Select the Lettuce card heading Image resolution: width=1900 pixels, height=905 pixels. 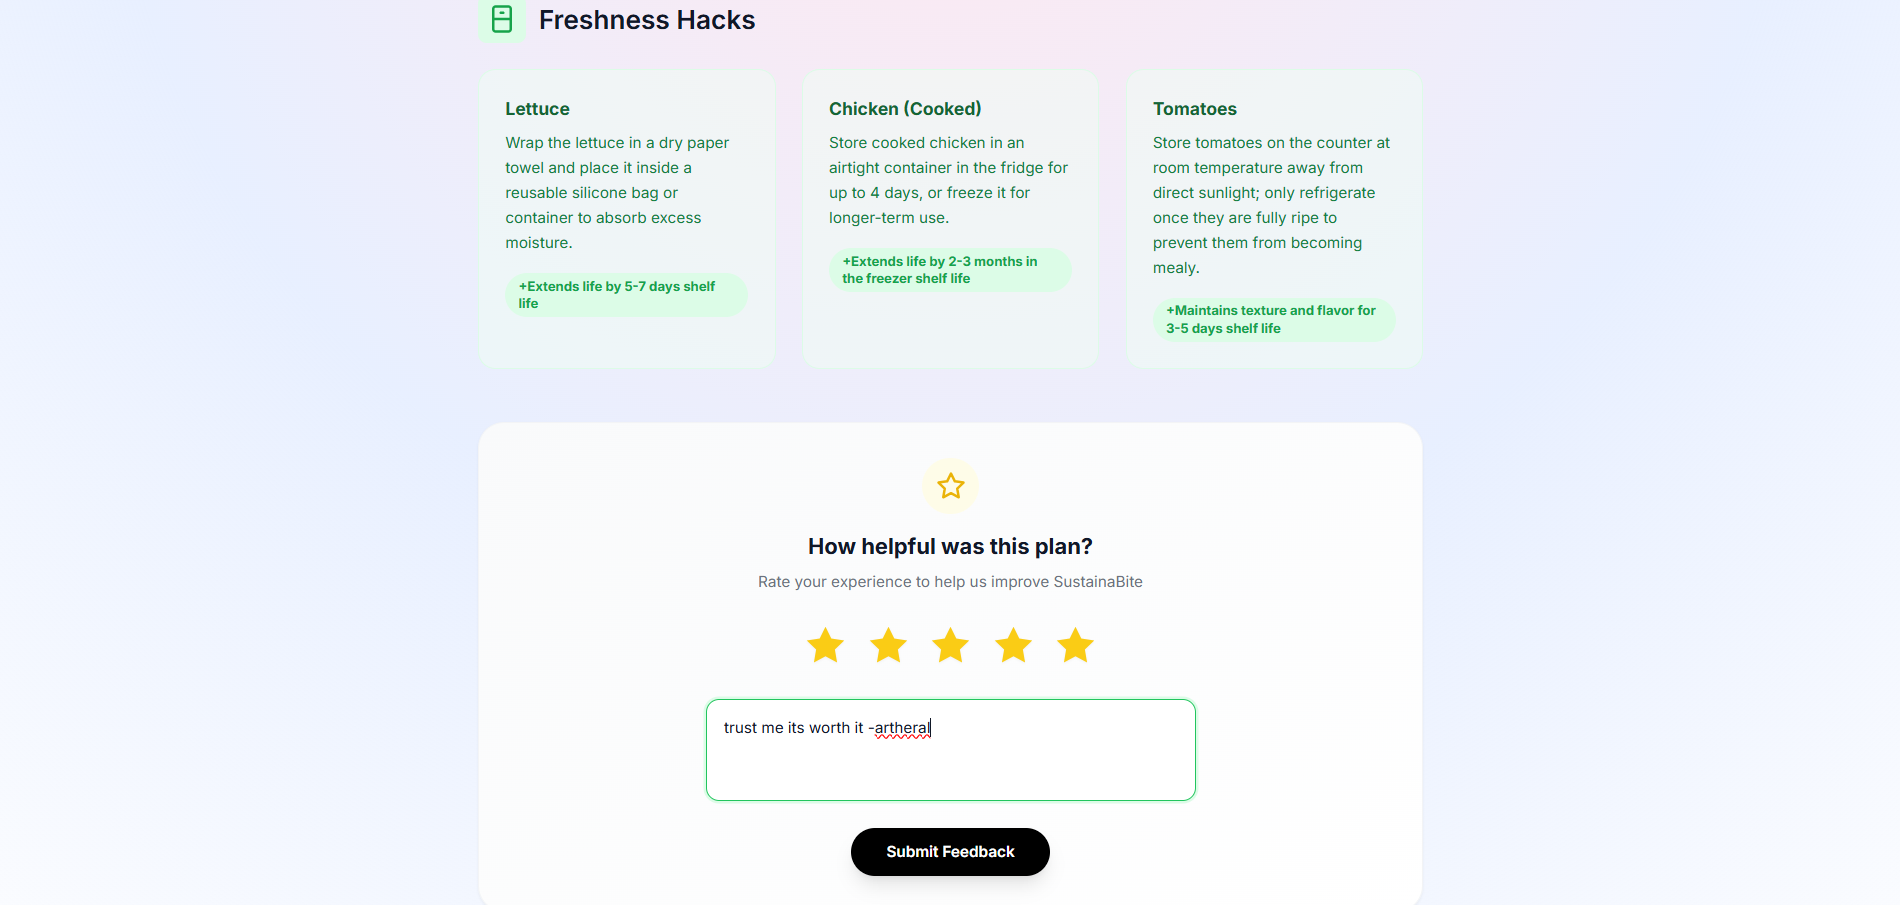[x=538, y=109]
